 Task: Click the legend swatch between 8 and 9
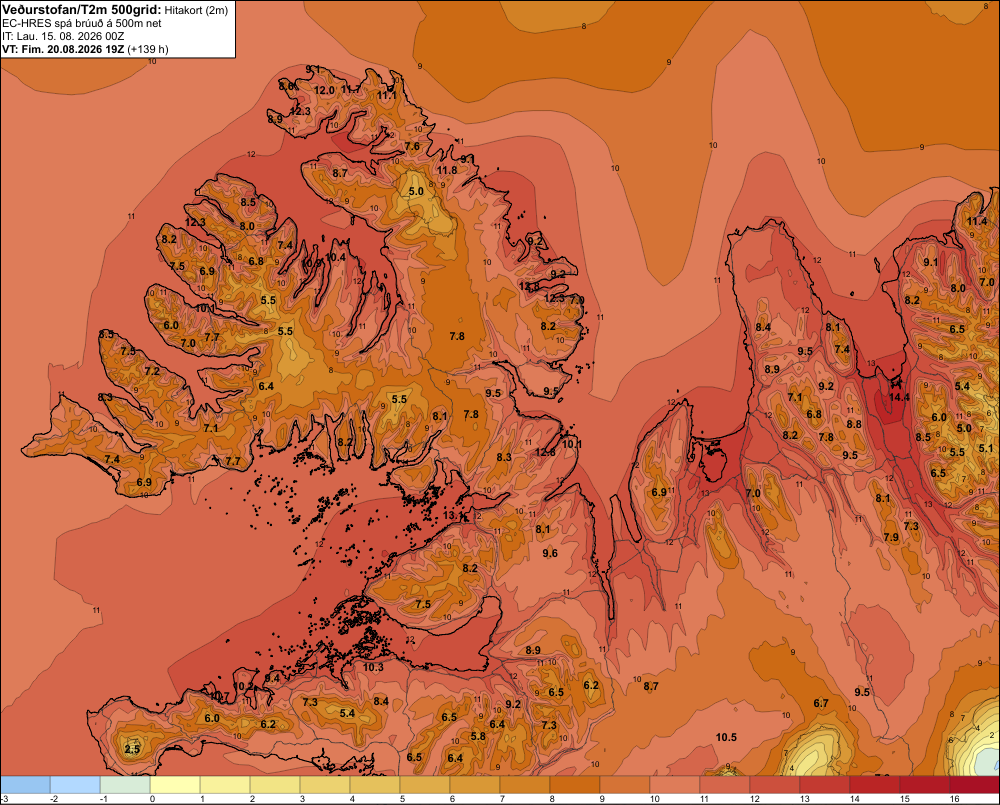click(575, 785)
